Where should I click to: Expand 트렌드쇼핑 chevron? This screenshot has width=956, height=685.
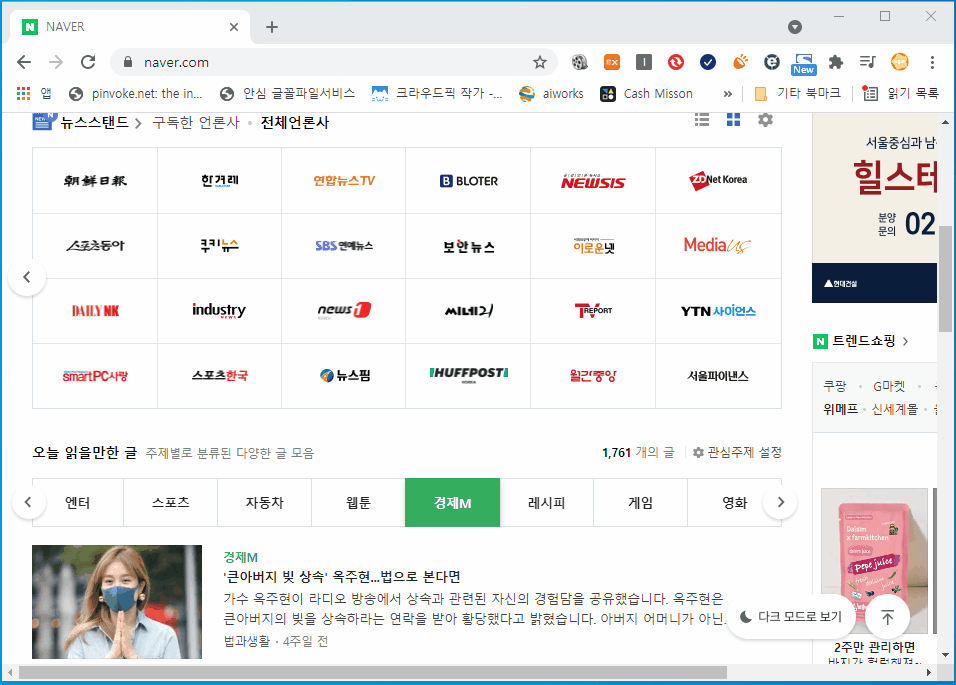click(905, 341)
